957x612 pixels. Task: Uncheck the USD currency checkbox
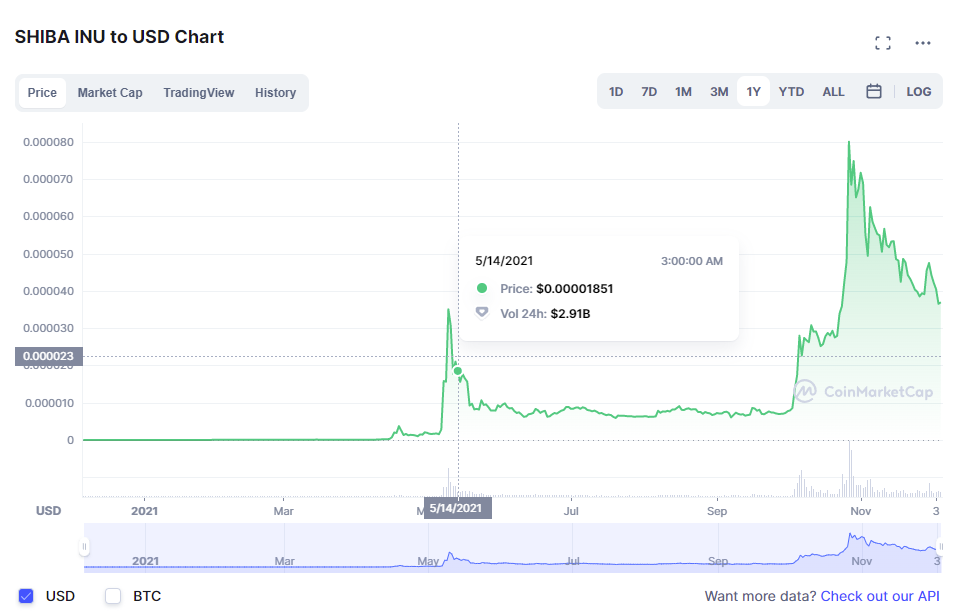[26, 596]
